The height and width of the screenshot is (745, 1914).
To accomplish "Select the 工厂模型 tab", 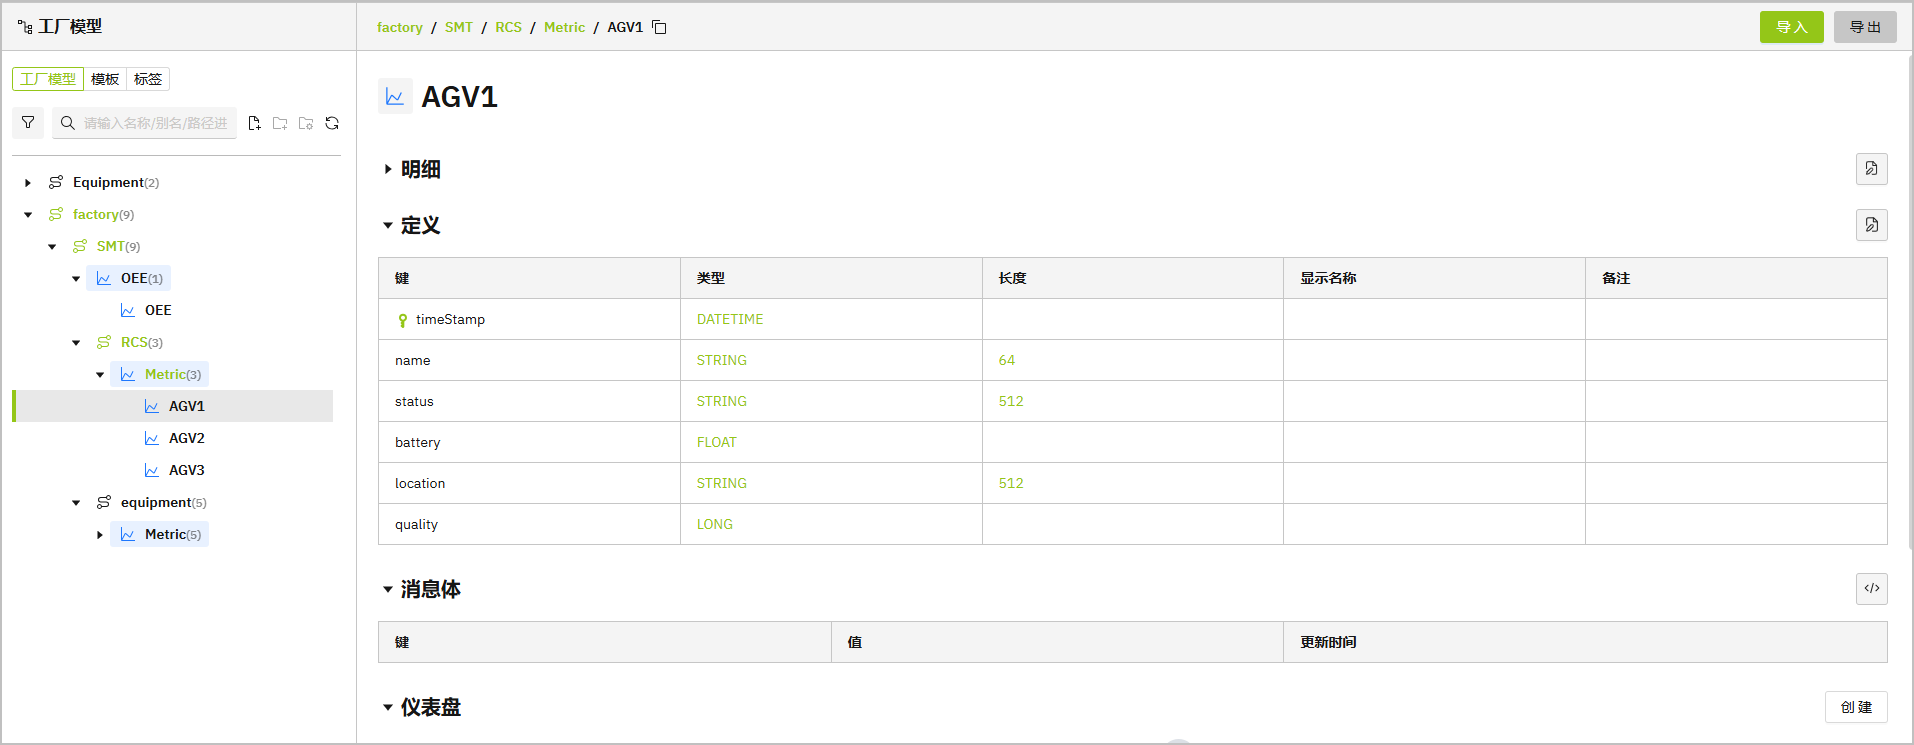I will coord(48,79).
